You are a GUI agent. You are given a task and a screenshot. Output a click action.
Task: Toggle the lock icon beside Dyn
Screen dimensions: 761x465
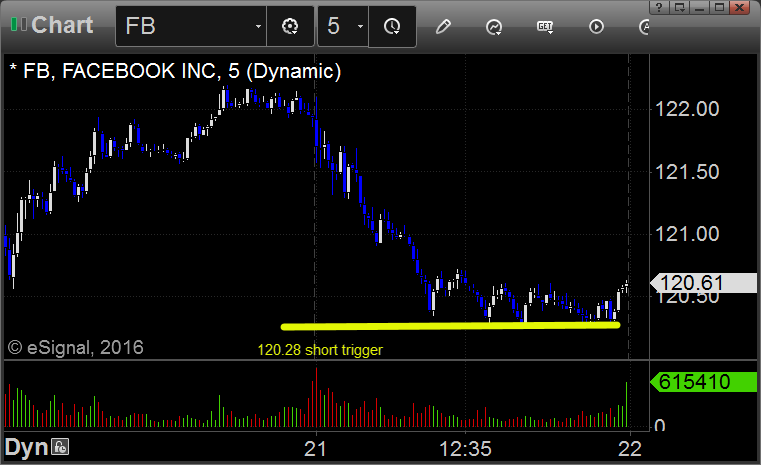point(61,447)
